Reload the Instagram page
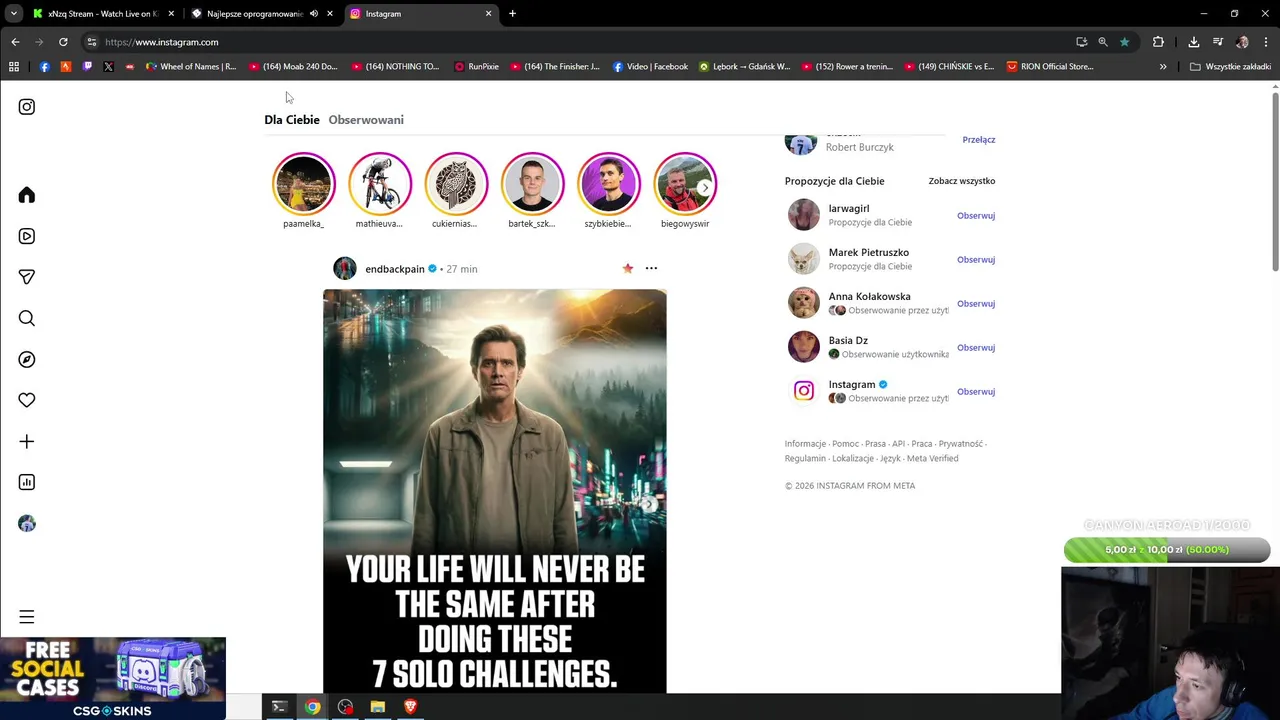The image size is (1280, 720). [63, 42]
